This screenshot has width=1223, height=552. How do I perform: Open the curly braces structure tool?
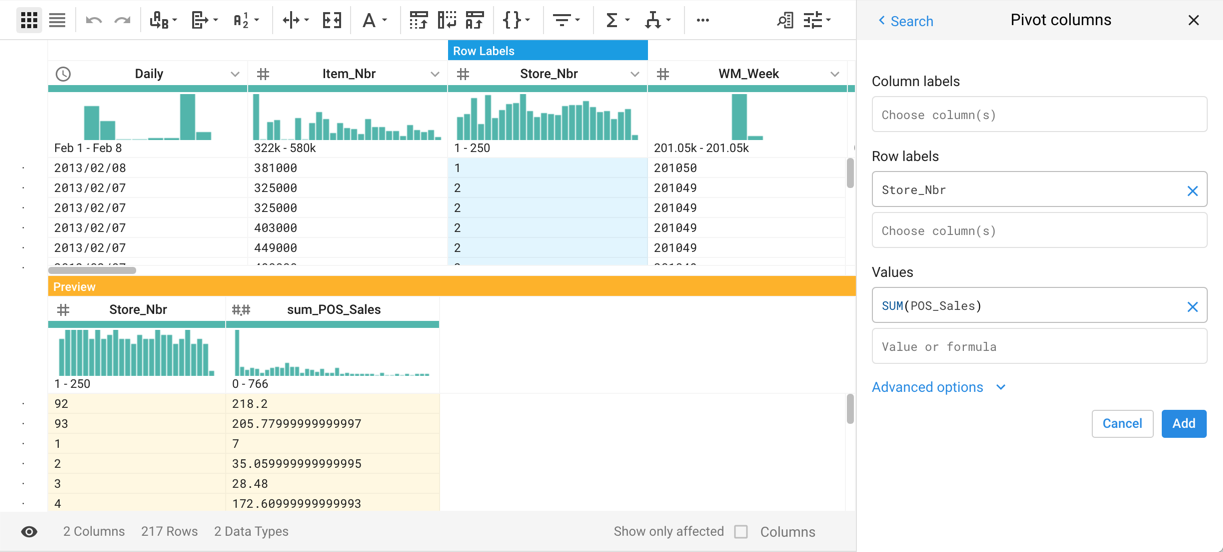516,20
